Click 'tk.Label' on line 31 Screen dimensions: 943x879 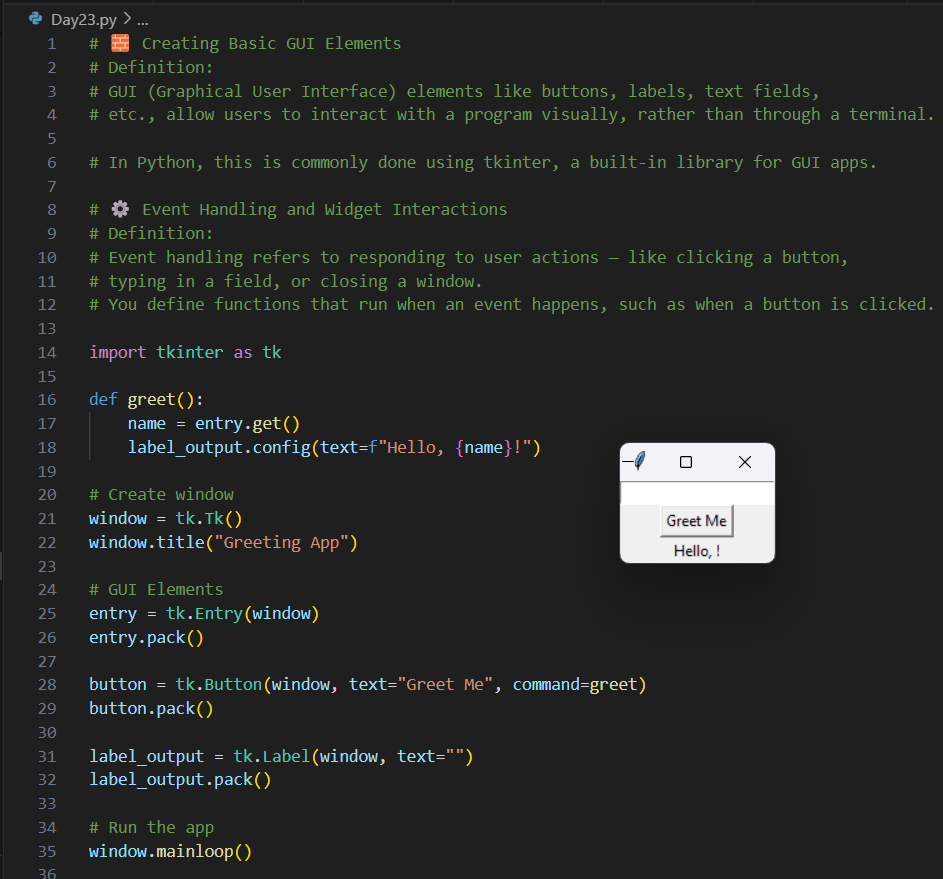(x=272, y=756)
